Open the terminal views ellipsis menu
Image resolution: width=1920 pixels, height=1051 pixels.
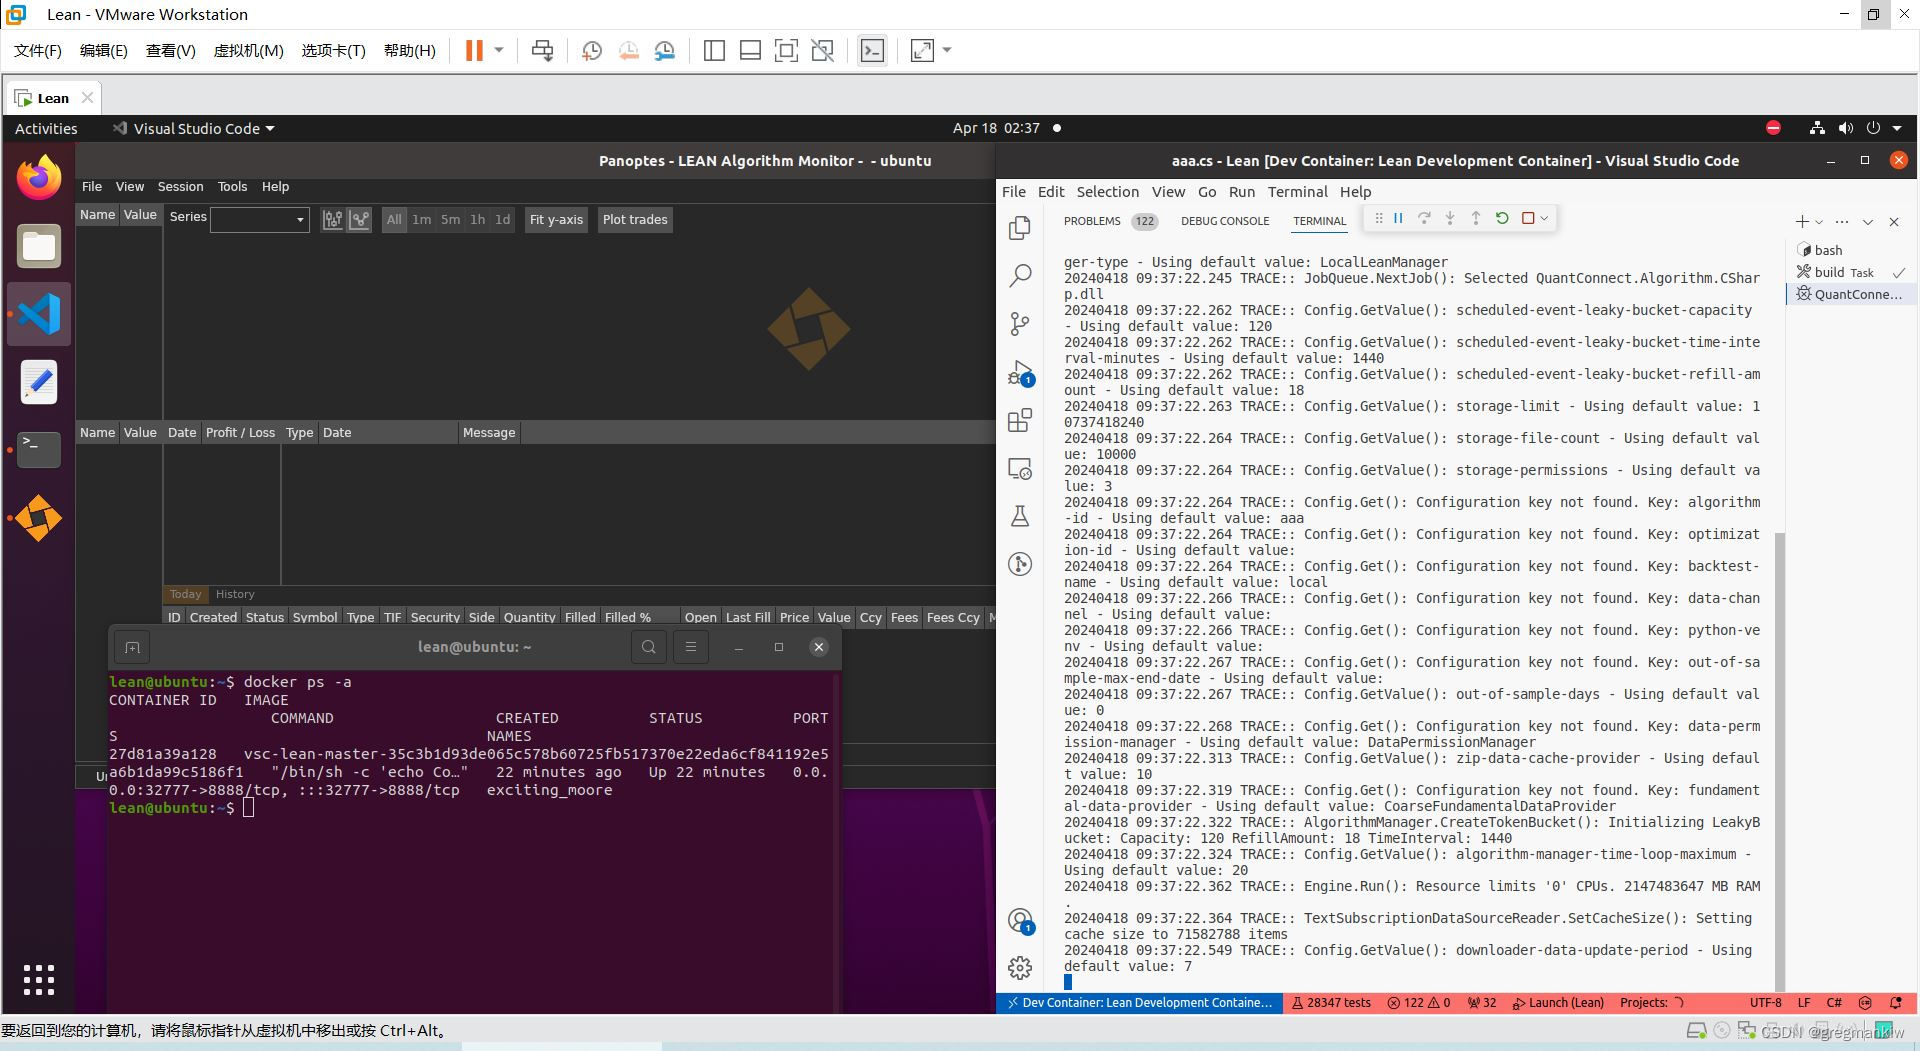1842,221
